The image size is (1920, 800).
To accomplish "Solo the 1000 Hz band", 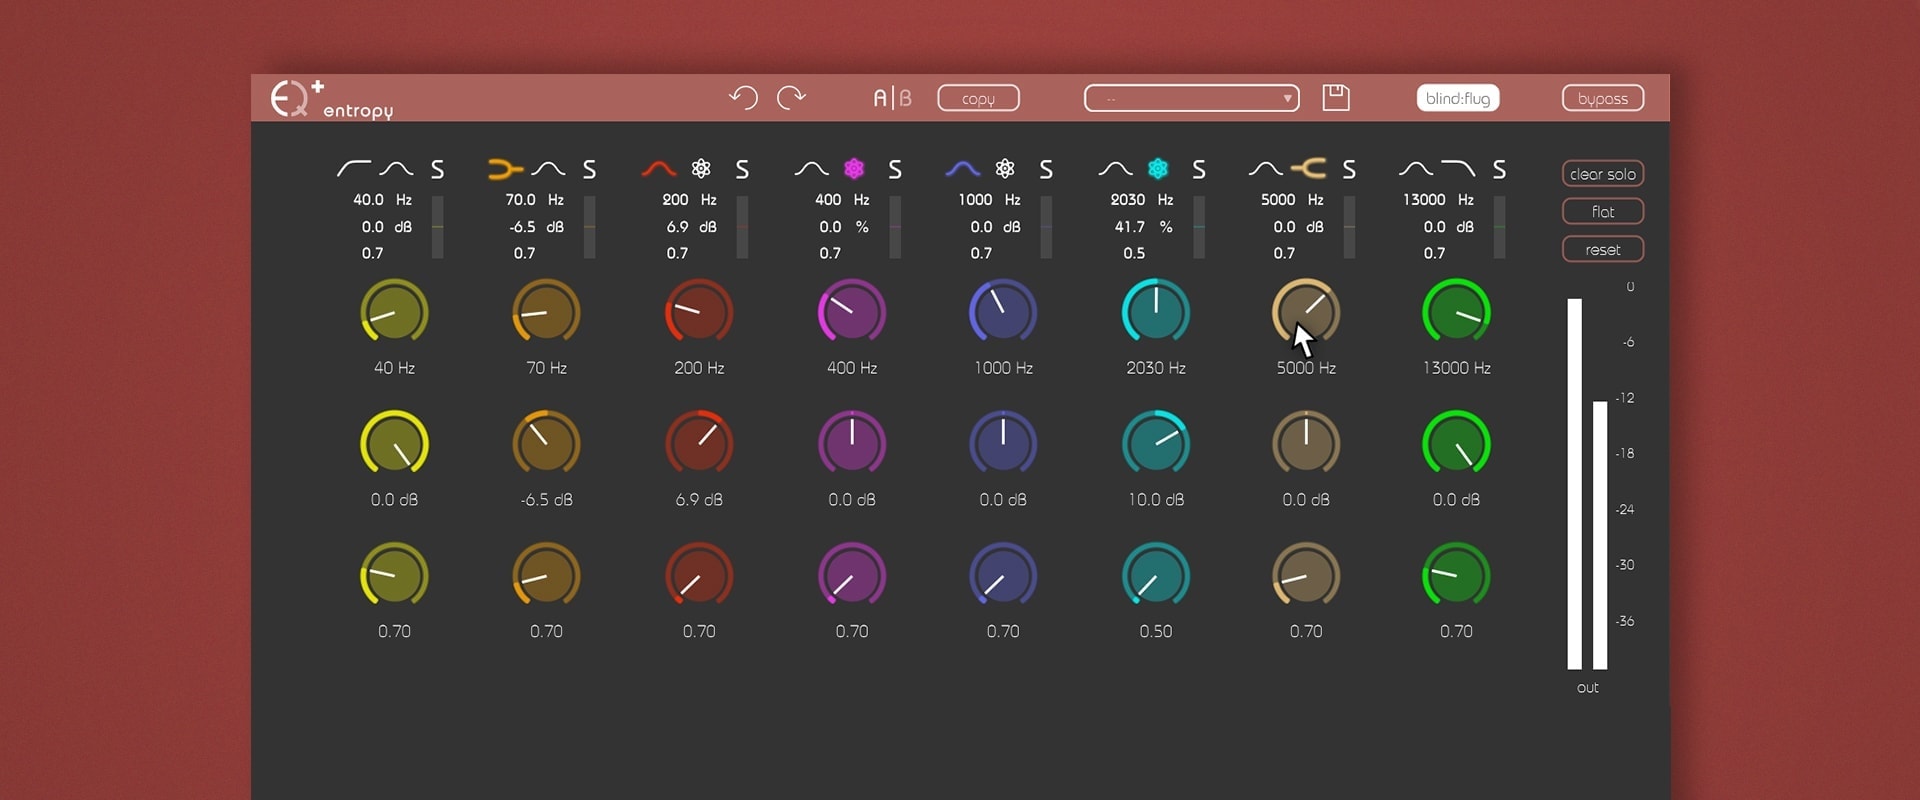I will tap(1046, 170).
